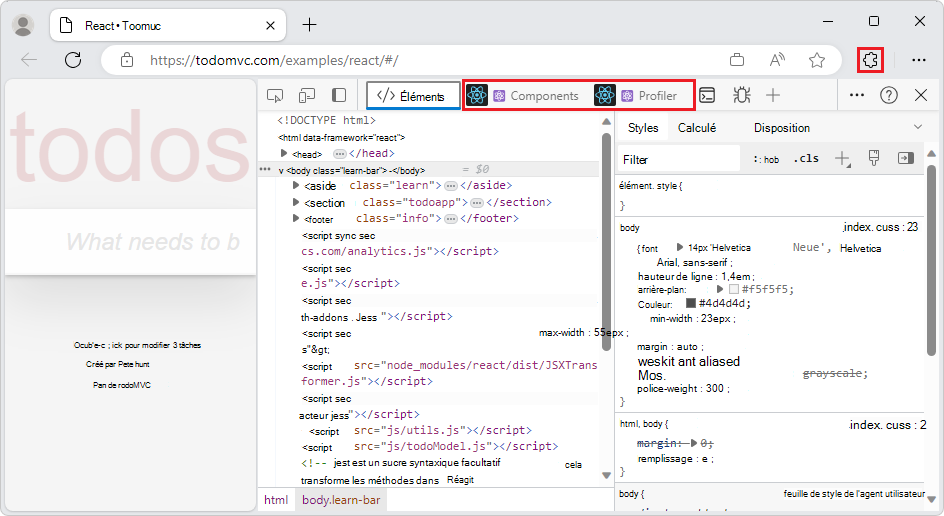Image resolution: width=944 pixels, height=516 pixels.
Task: Toggle the .cls classes button
Action: point(806,159)
